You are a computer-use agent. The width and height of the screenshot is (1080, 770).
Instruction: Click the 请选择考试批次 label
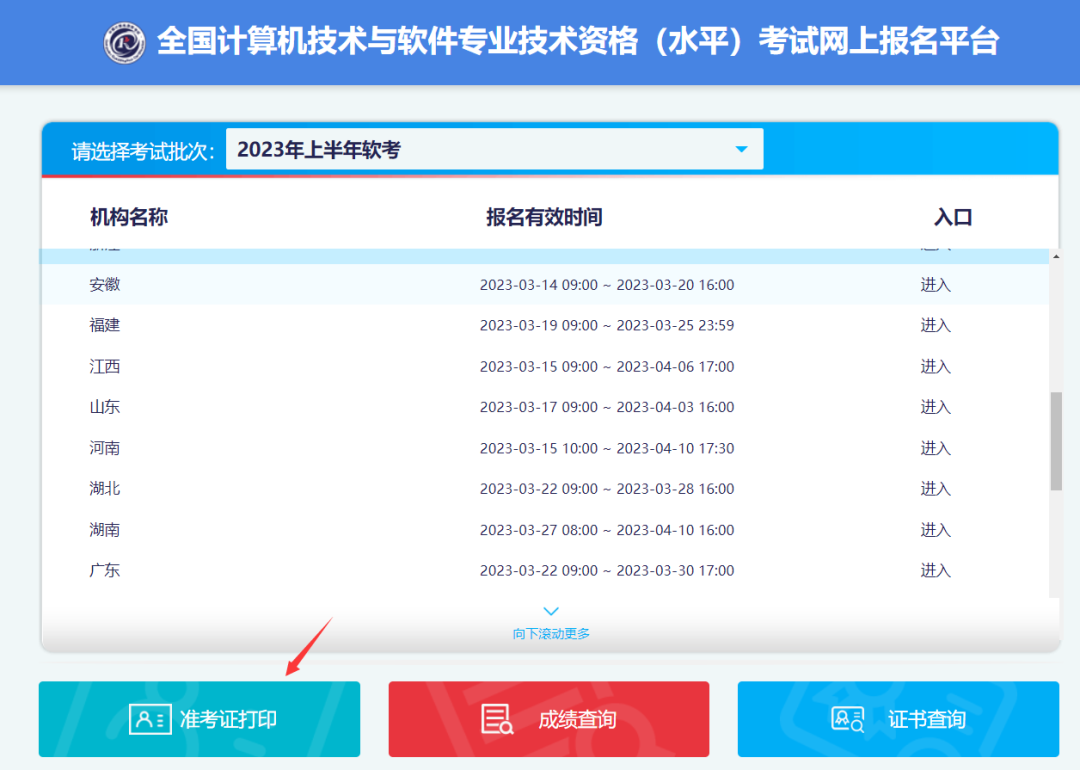143,151
